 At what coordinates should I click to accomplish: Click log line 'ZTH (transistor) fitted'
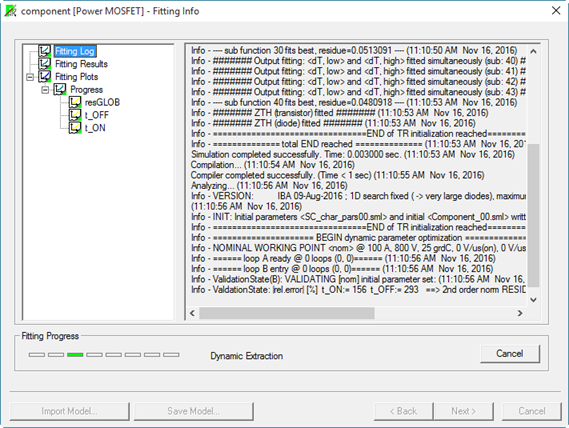click(x=340, y=113)
